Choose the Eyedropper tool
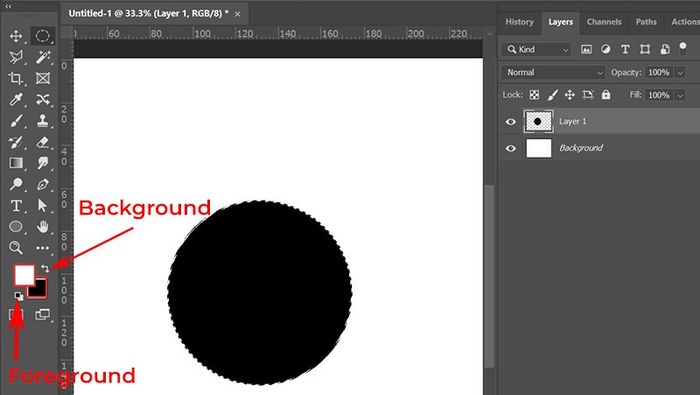Image resolution: width=700 pixels, height=395 pixels. (16, 99)
